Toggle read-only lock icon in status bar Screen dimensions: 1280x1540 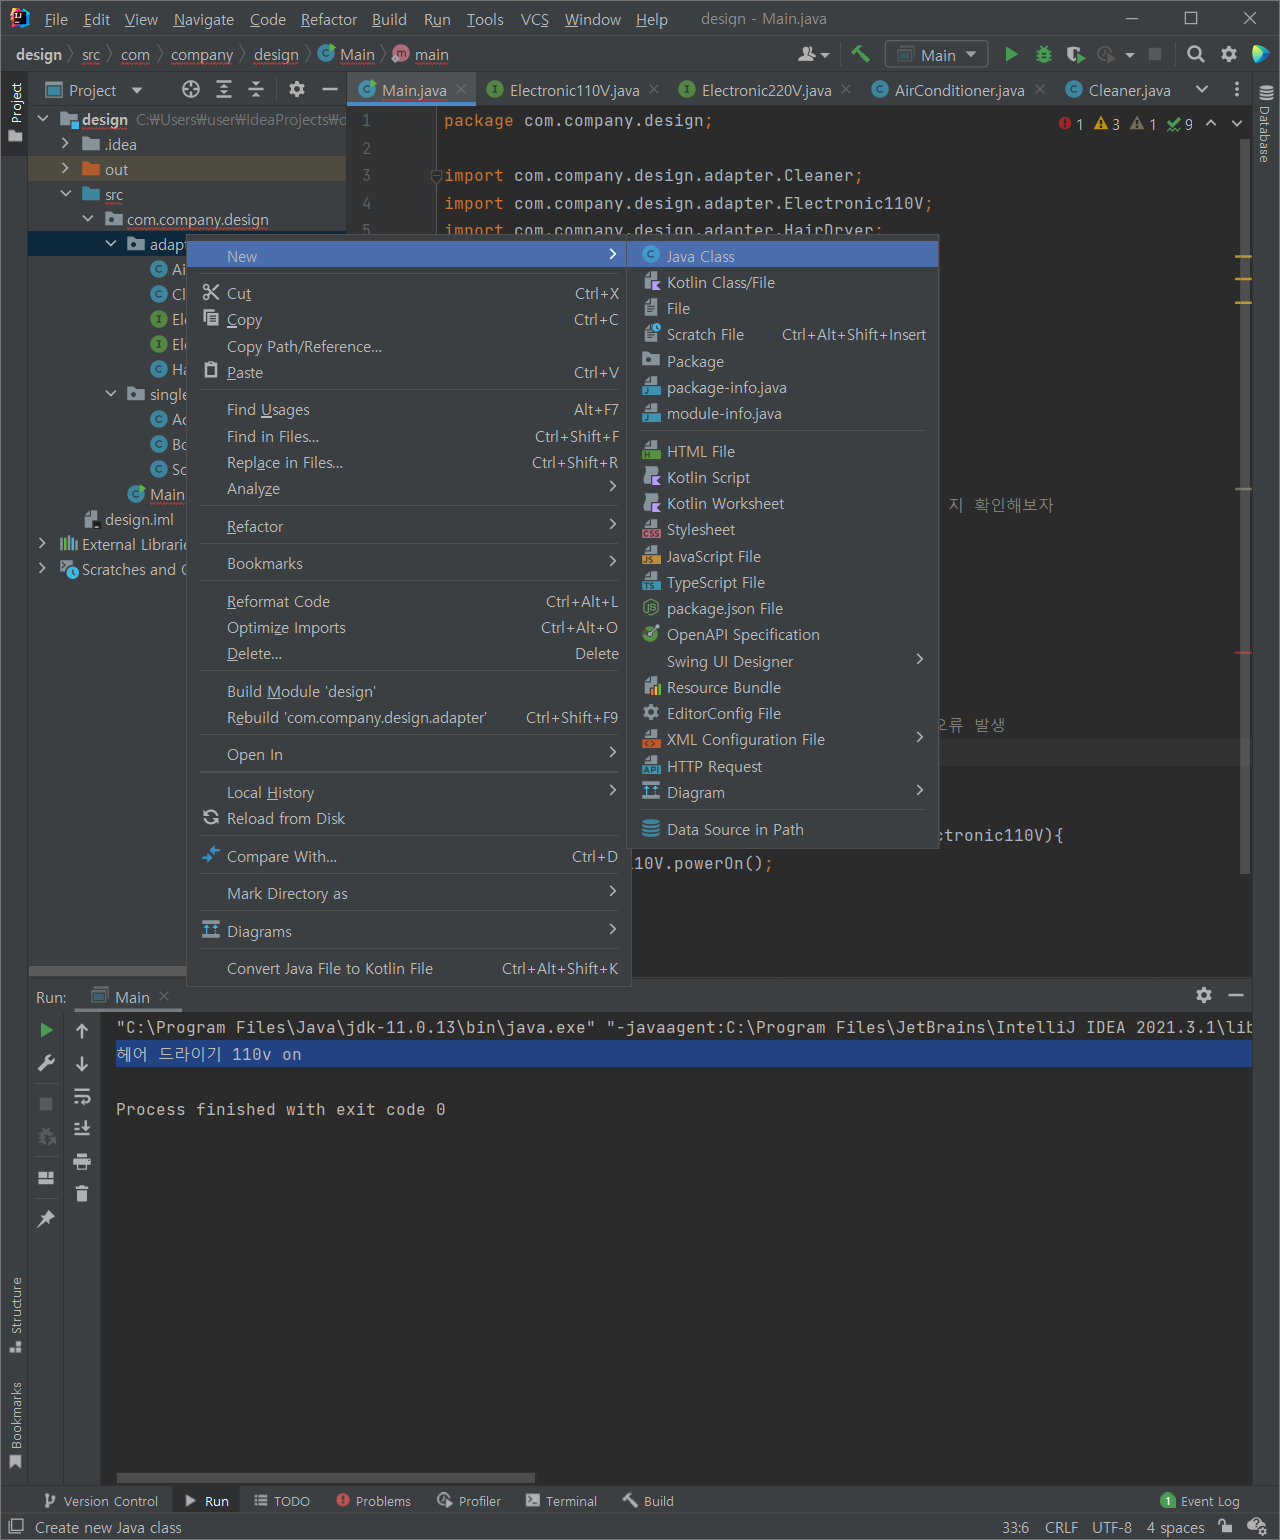[x=1225, y=1527]
